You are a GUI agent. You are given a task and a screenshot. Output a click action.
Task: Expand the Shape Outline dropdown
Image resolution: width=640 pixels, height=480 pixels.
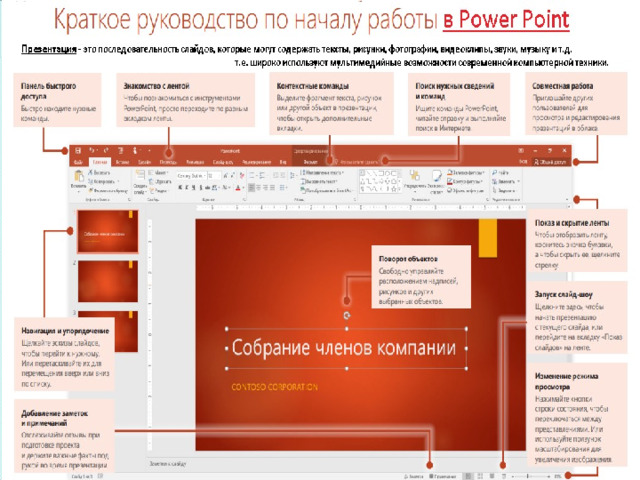click(481, 181)
